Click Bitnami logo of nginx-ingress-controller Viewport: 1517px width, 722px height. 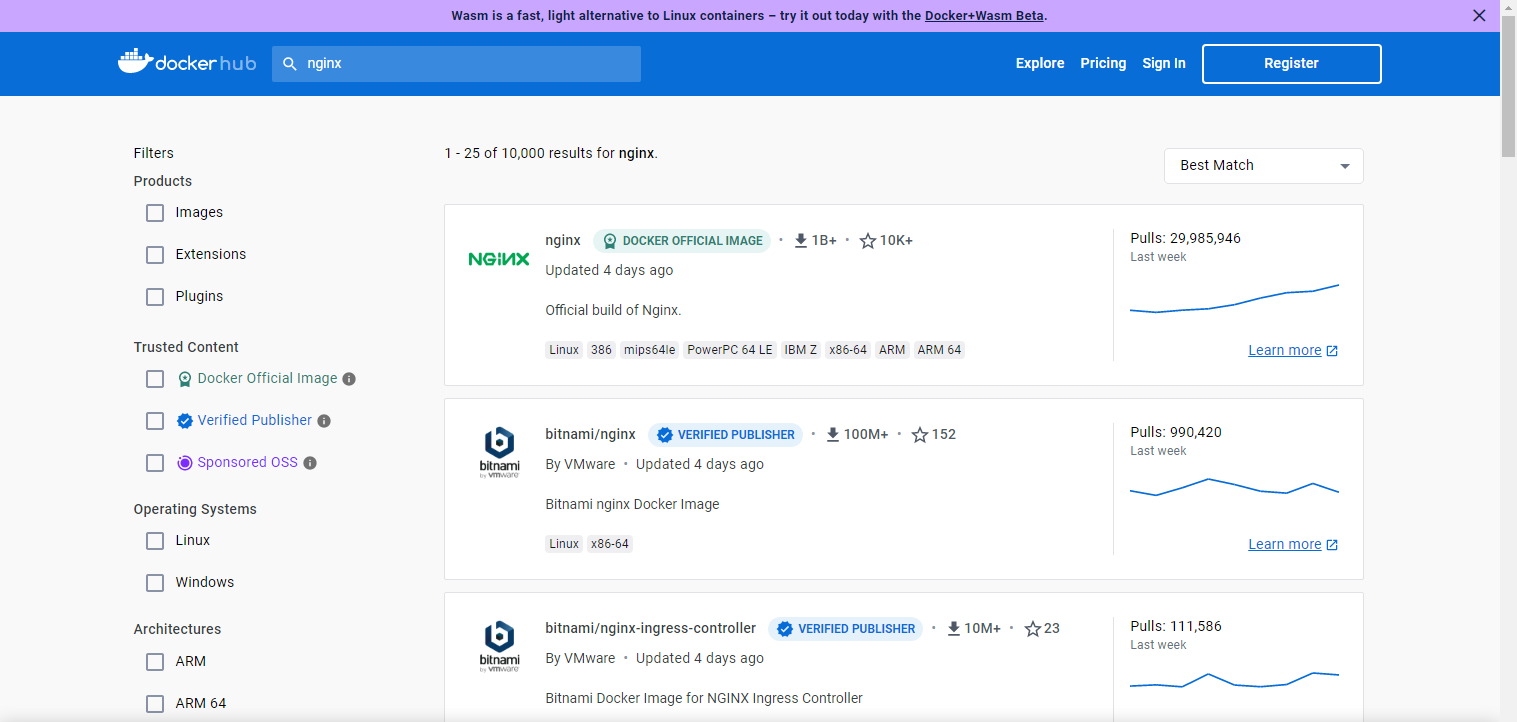499,646
